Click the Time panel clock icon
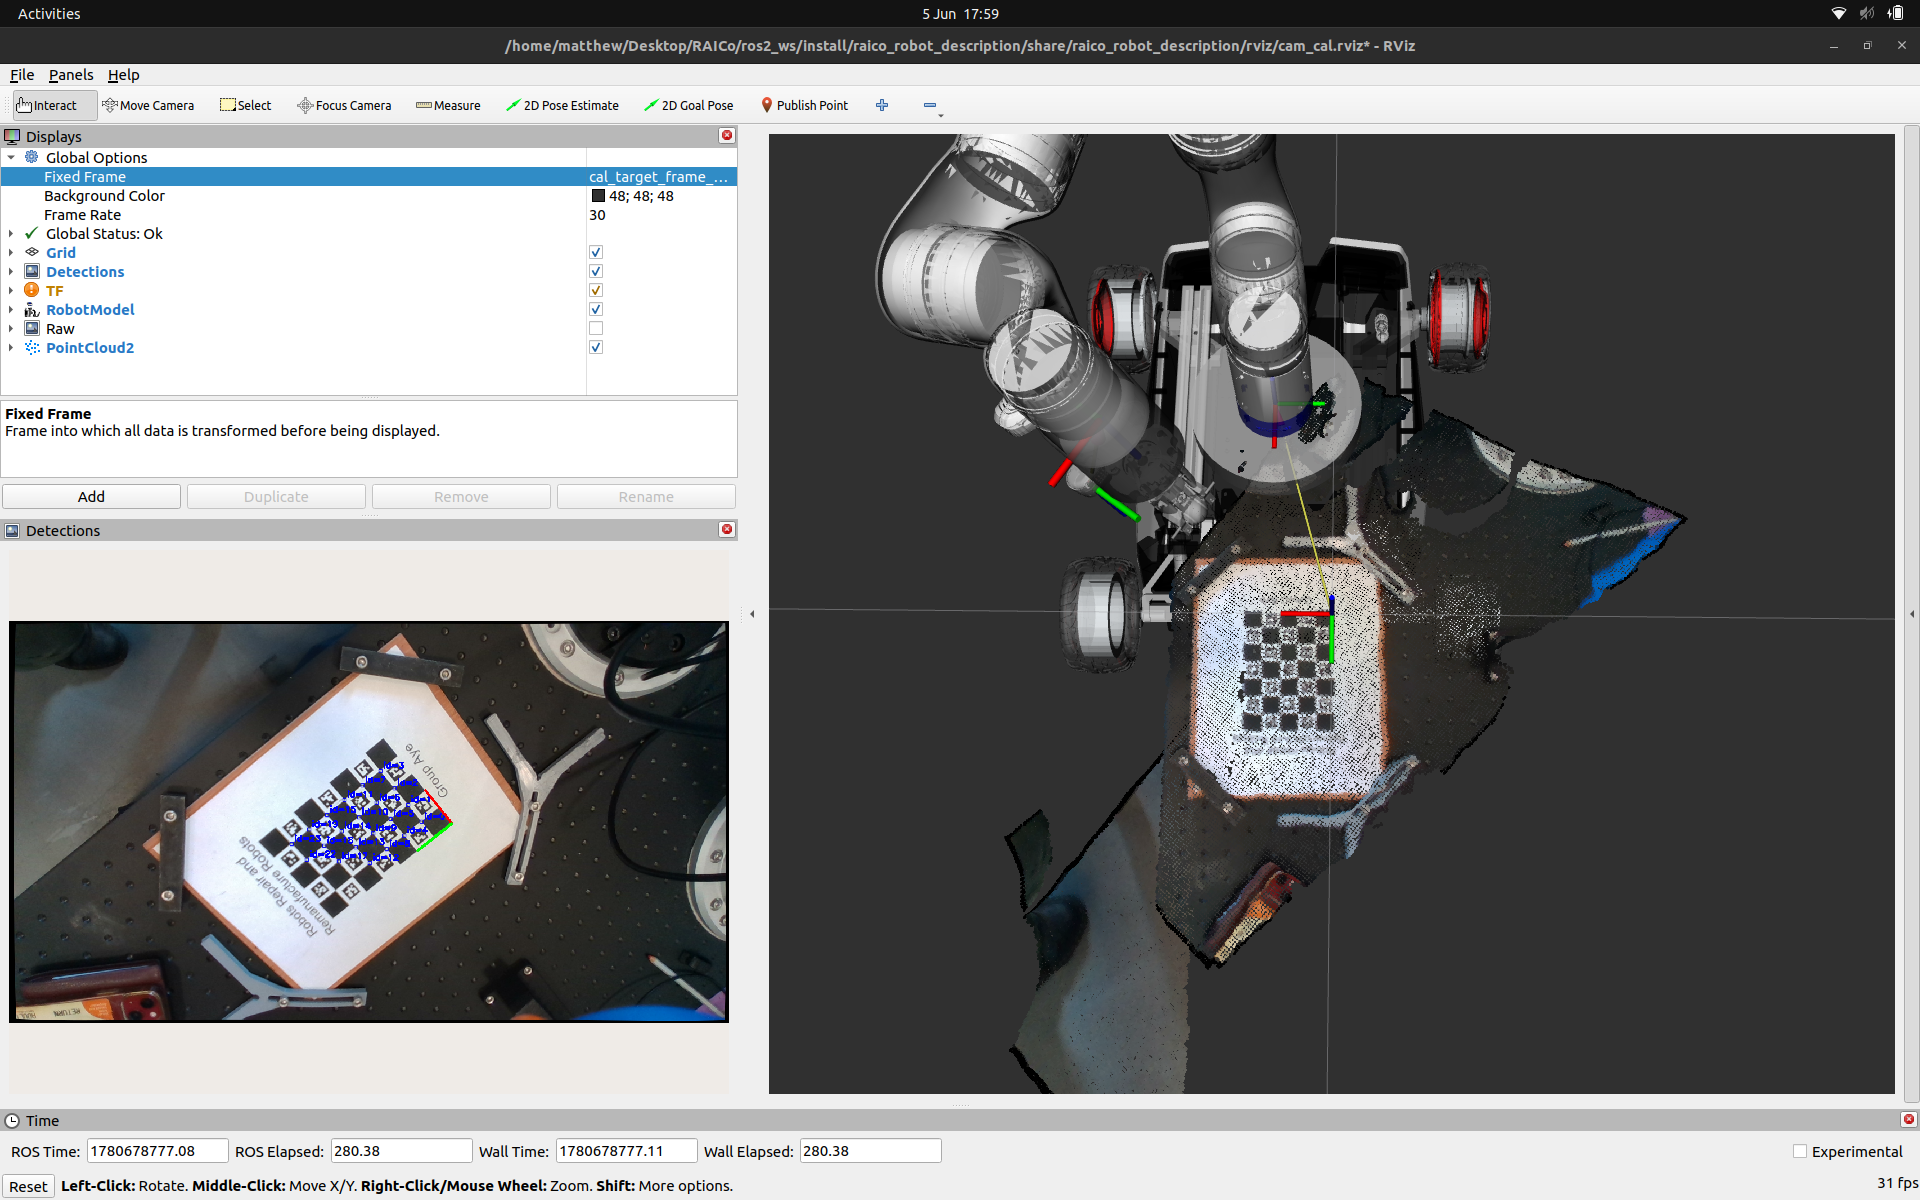1920x1200 pixels. click(x=12, y=1120)
